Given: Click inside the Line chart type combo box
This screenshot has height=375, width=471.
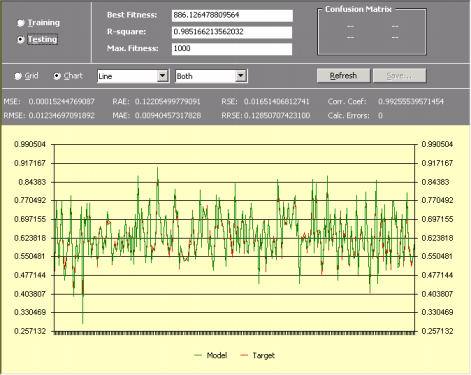Looking at the screenshot, I should pos(133,76).
